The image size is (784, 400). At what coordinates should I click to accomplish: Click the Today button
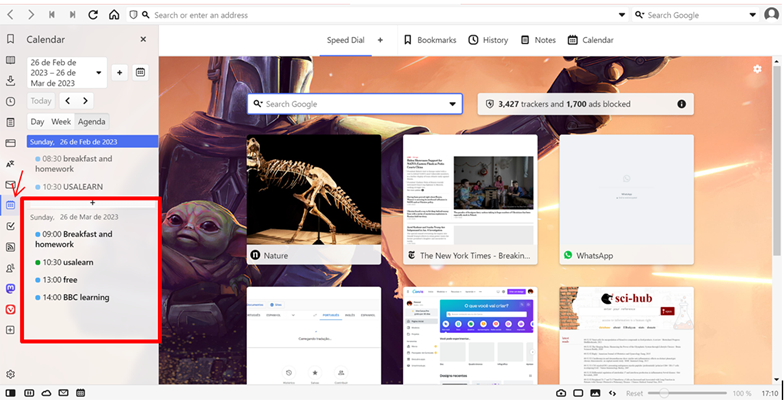tap(41, 101)
